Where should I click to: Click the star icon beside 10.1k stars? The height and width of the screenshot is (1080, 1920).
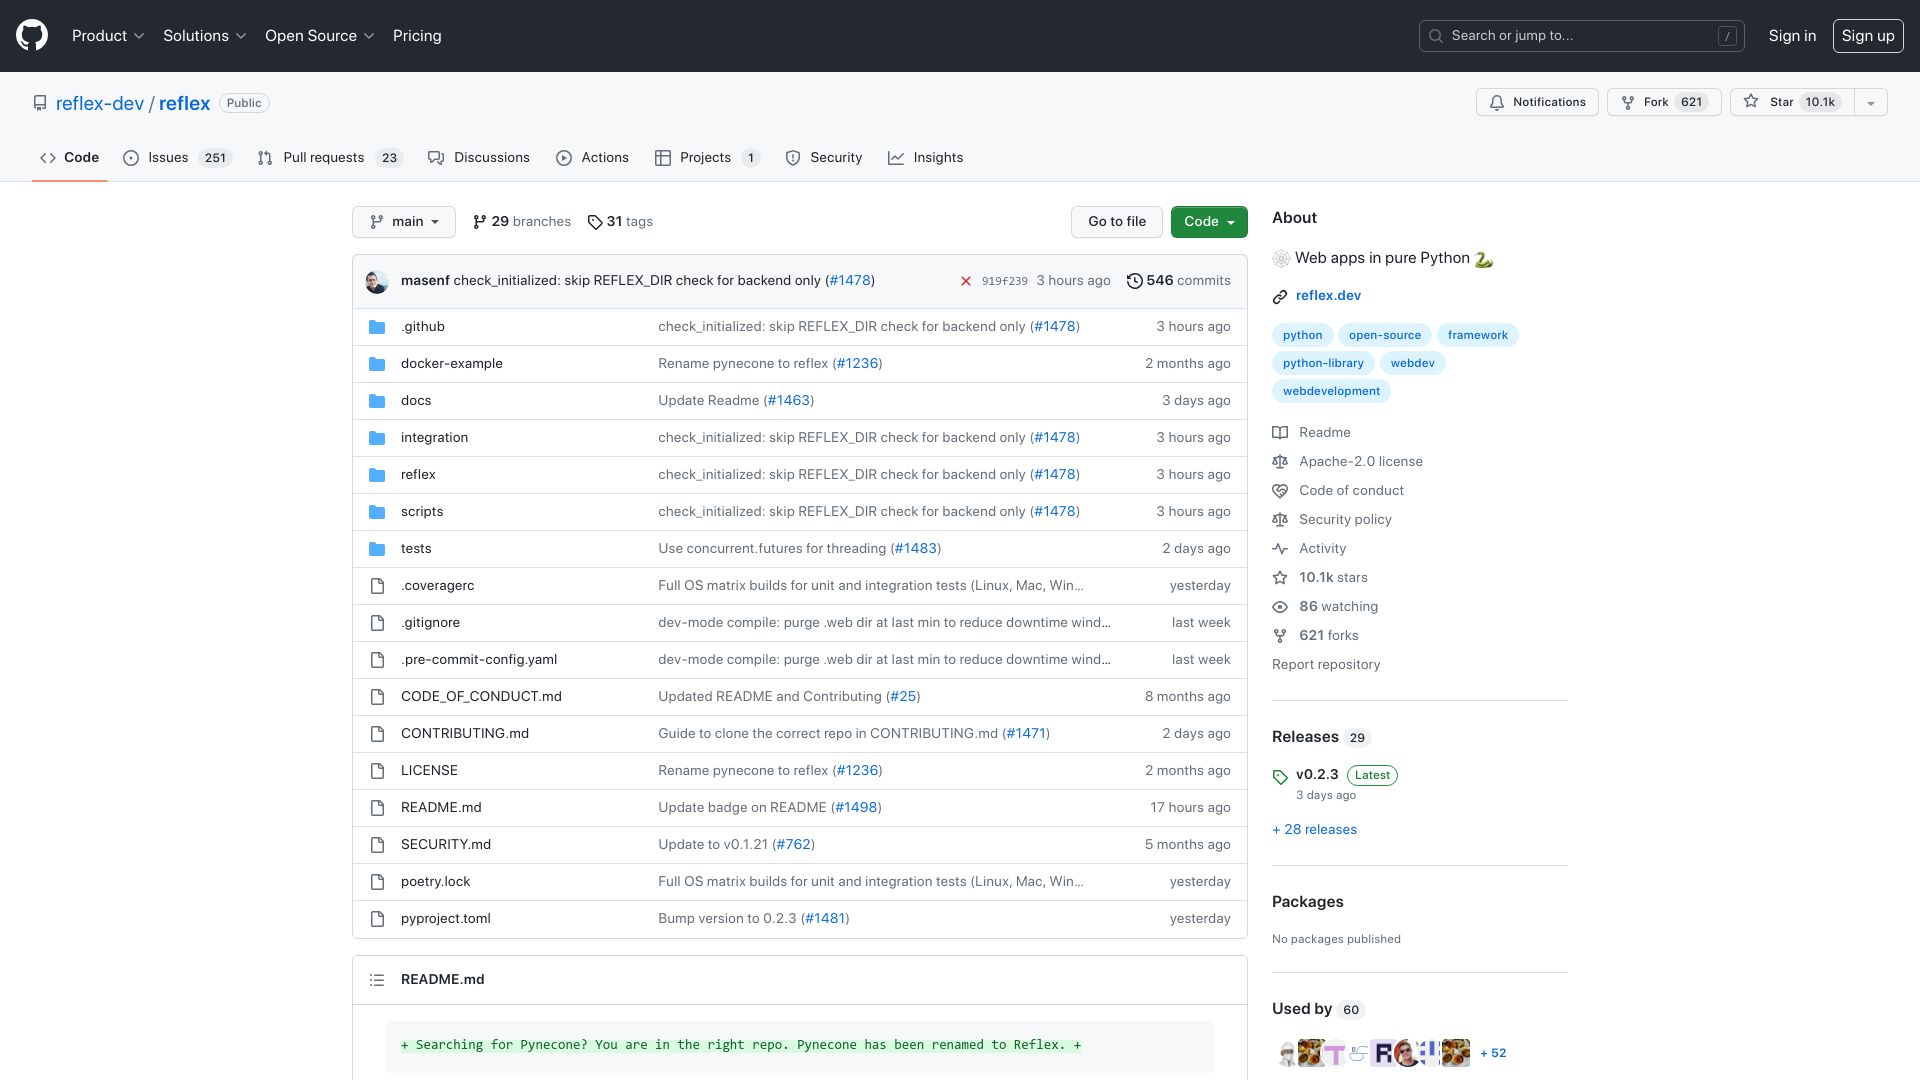point(1280,578)
